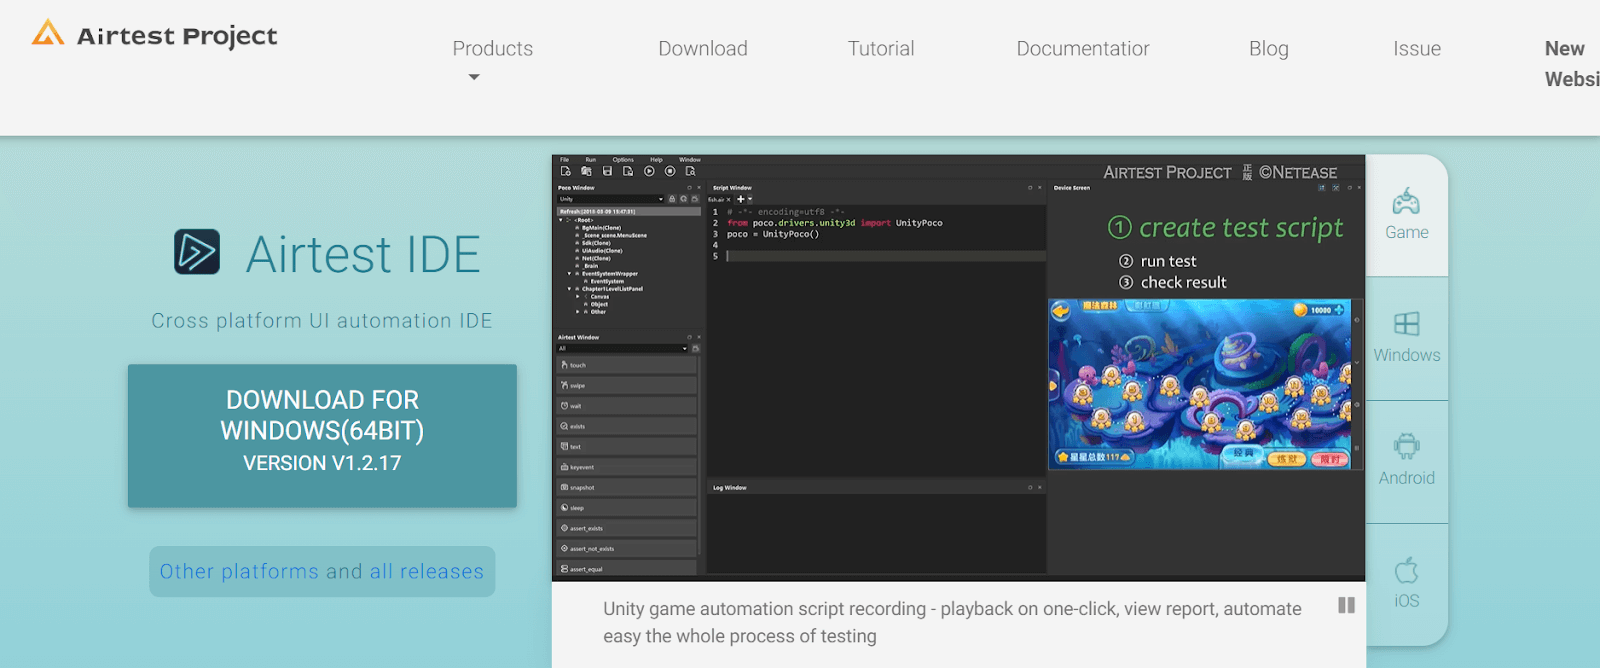Expand the arrow under Products
Image resolution: width=1600 pixels, height=668 pixels.
point(474,77)
